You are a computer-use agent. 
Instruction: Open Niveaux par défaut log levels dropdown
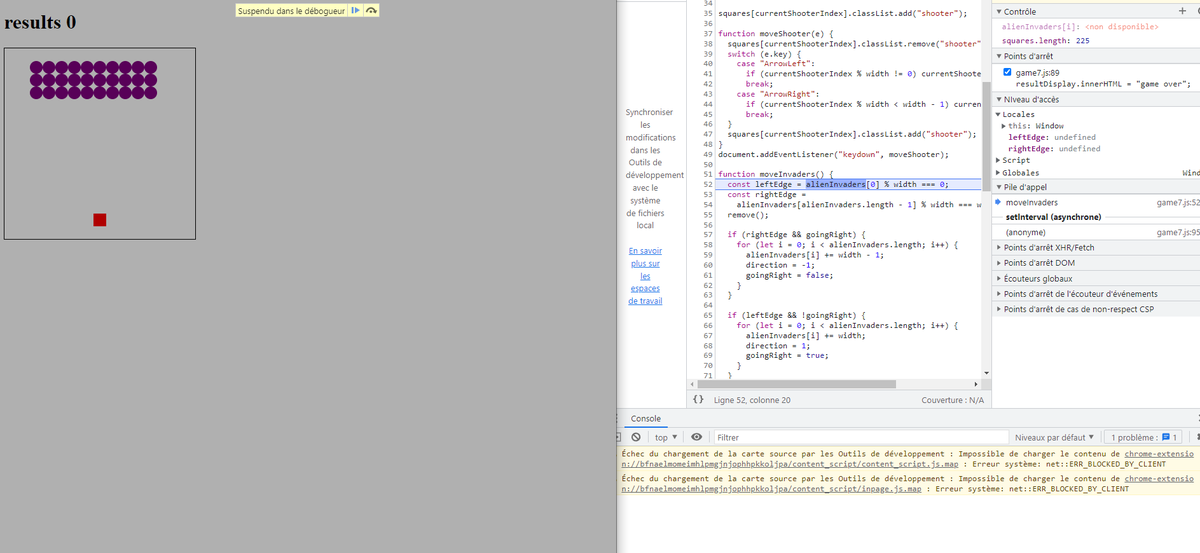click(x=1055, y=437)
